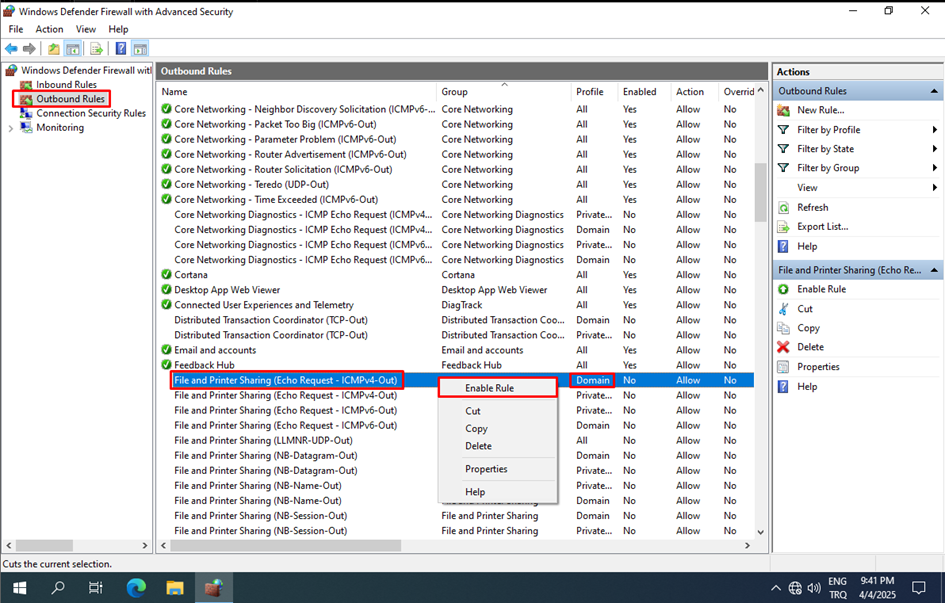Click the Copy icon in Actions pane
The width and height of the screenshot is (945, 603).
coord(783,328)
